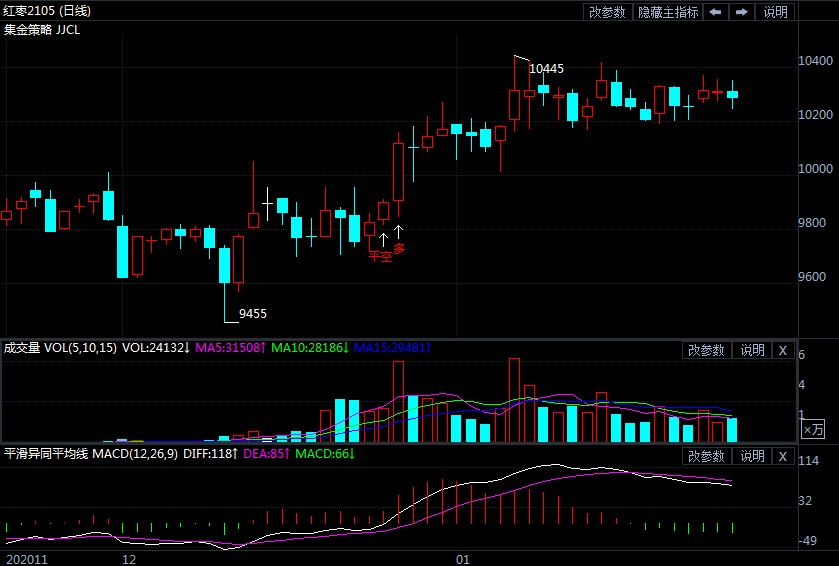Click the last candlestick on the chart
Screen dimensions: 839x566
click(733, 95)
